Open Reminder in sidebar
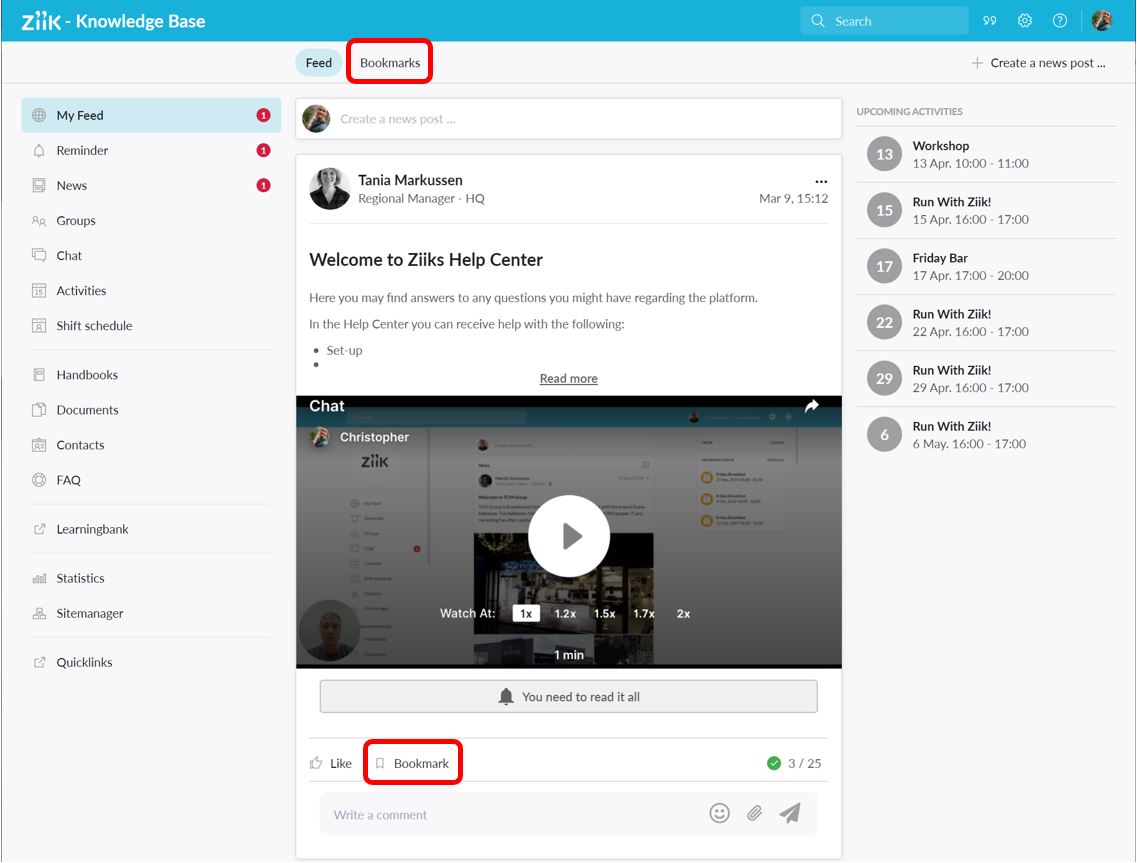Image resolution: width=1137 pixels, height=863 pixels. (152, 150)
